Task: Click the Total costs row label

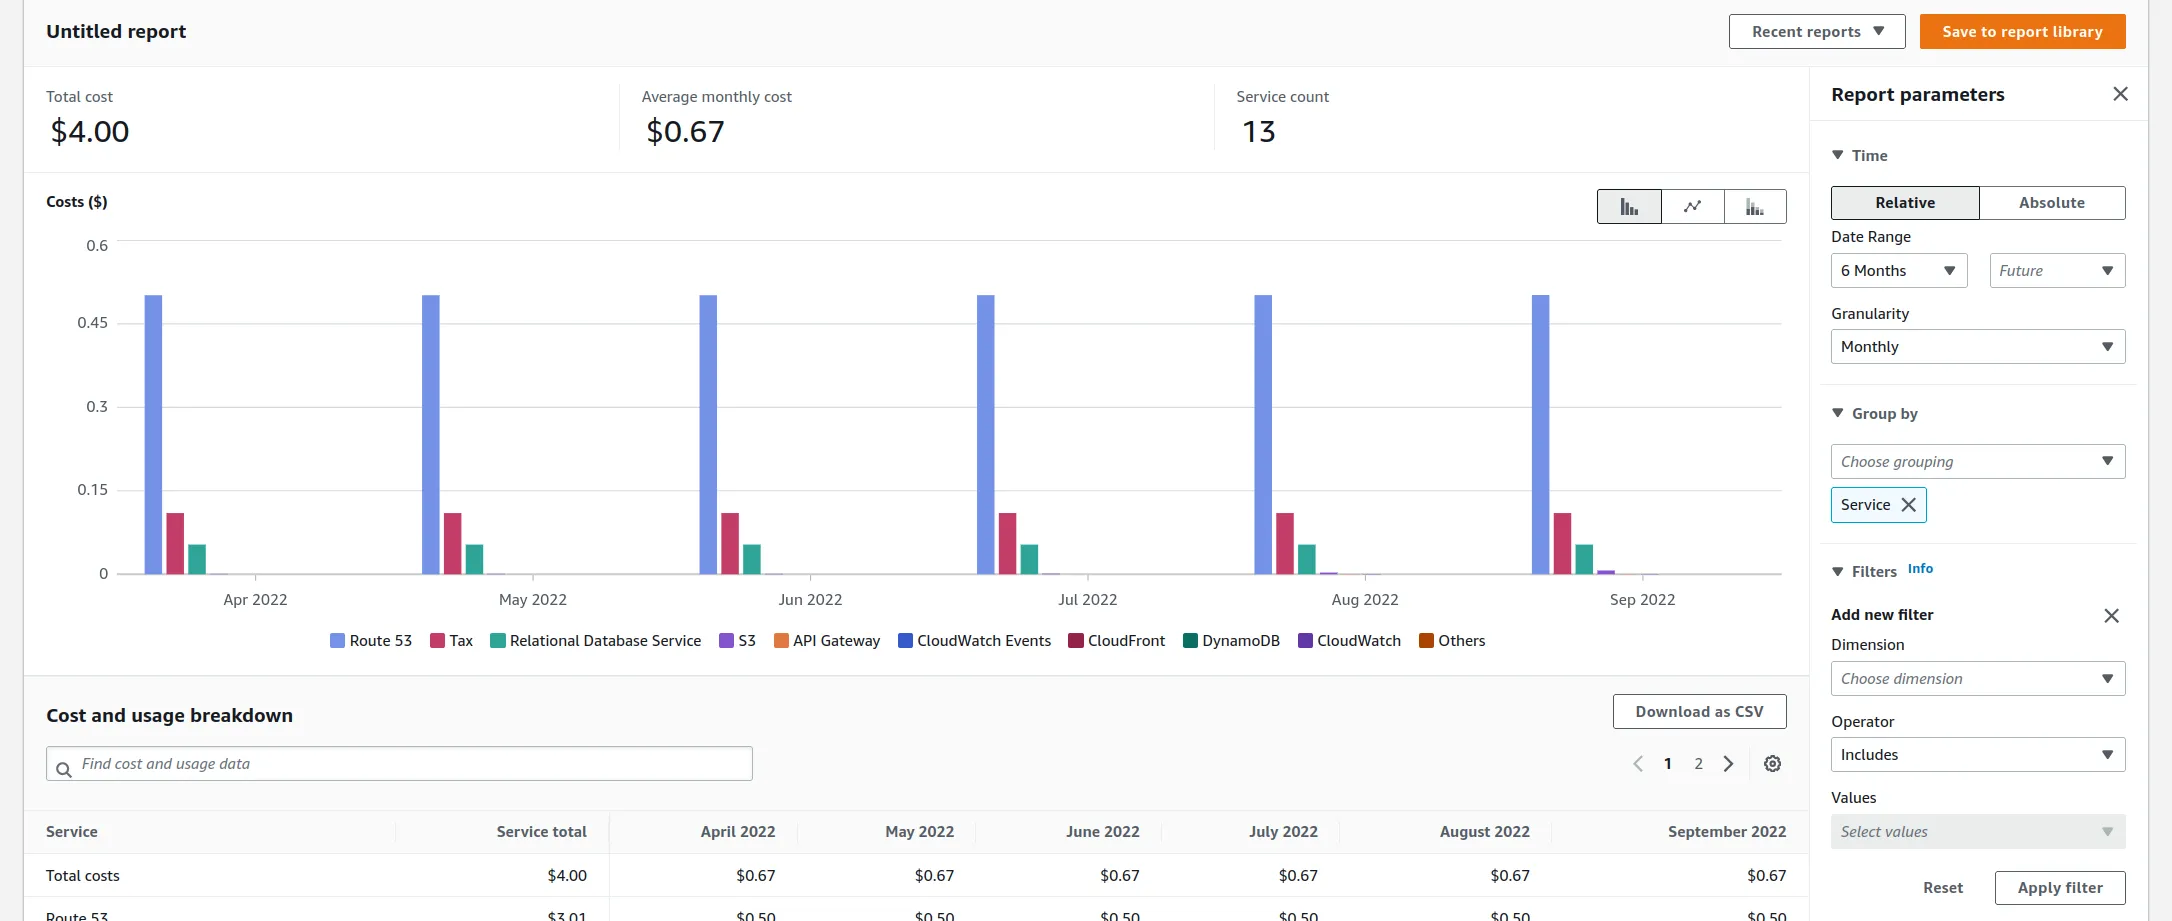Action: click(83, 876)
